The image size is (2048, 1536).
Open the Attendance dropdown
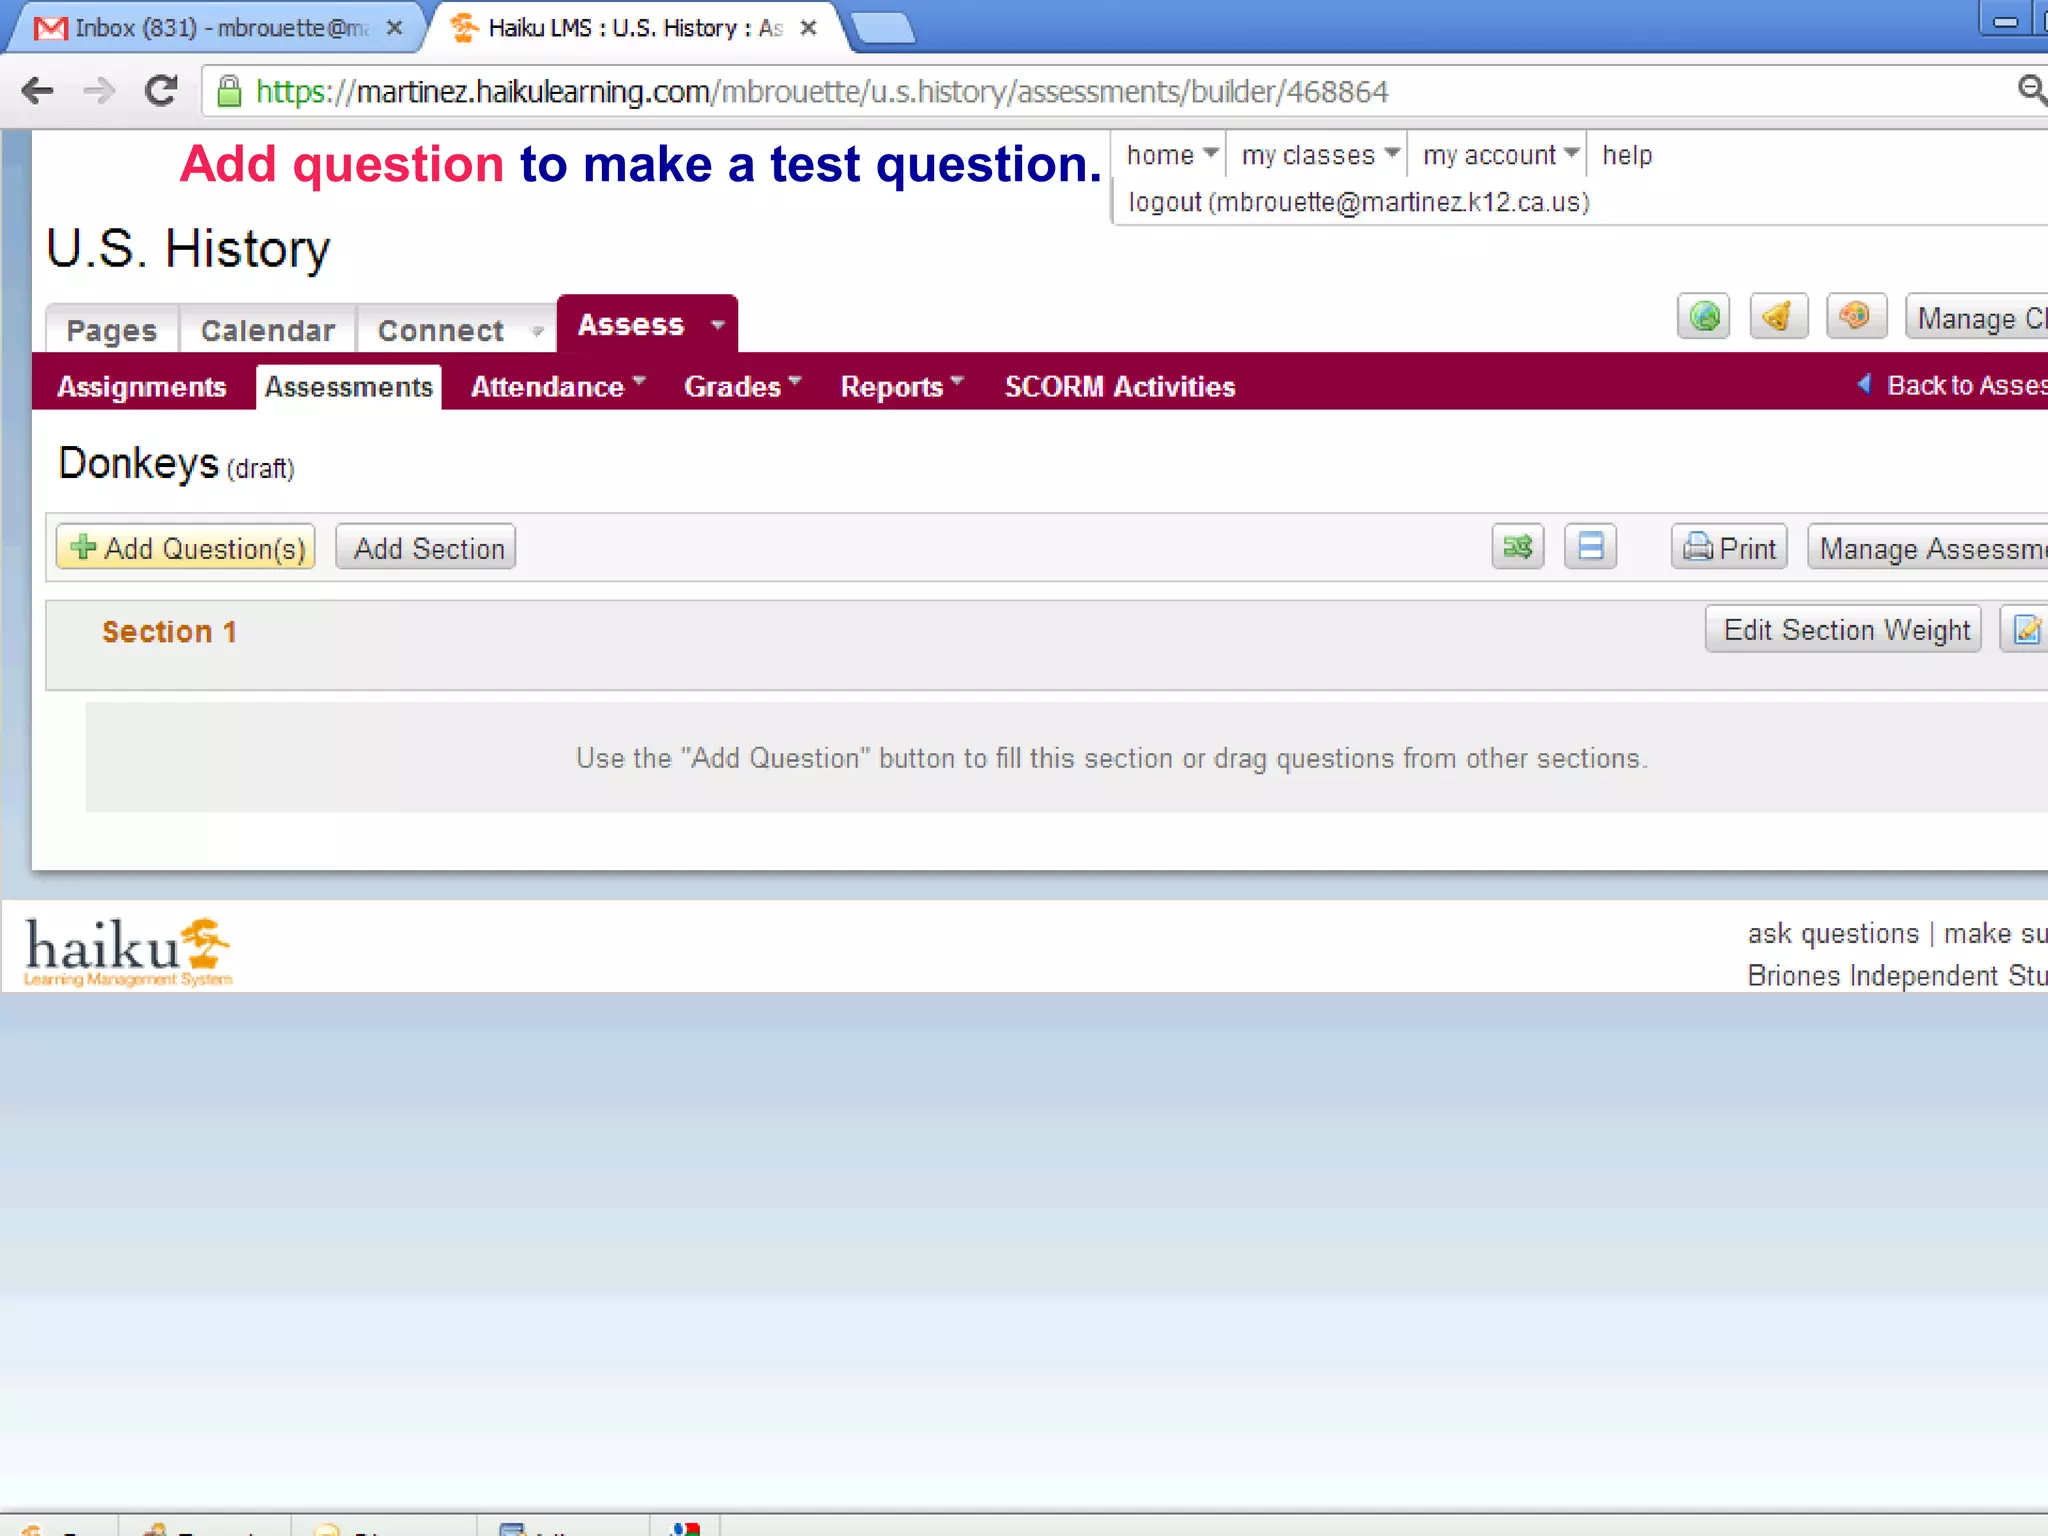tap(558, 387)
